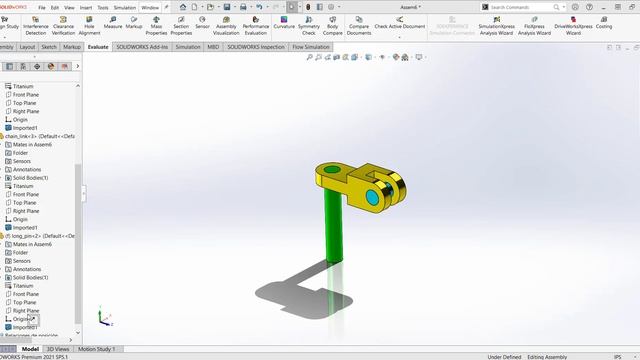Run Performance Evaluation

(x=256, y=26)
